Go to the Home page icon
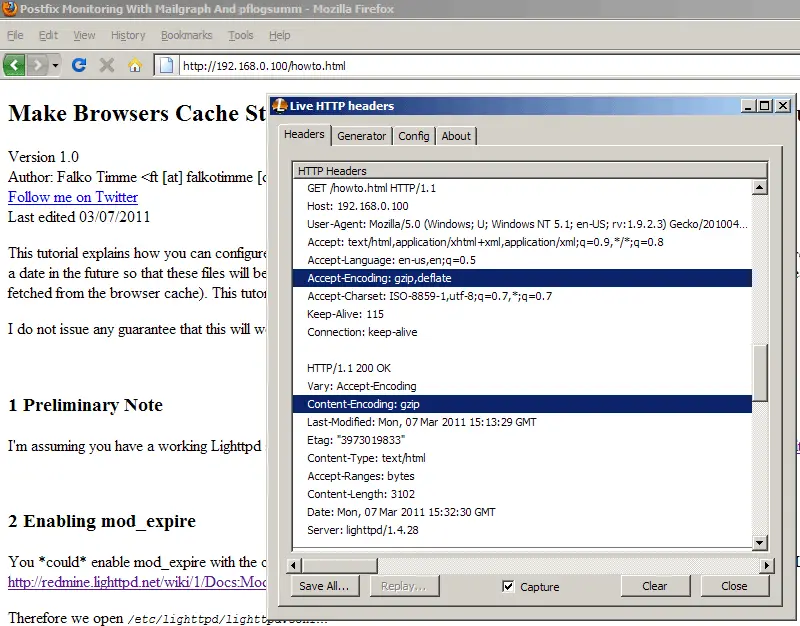The image size is (800, 626). coord(135,65)
